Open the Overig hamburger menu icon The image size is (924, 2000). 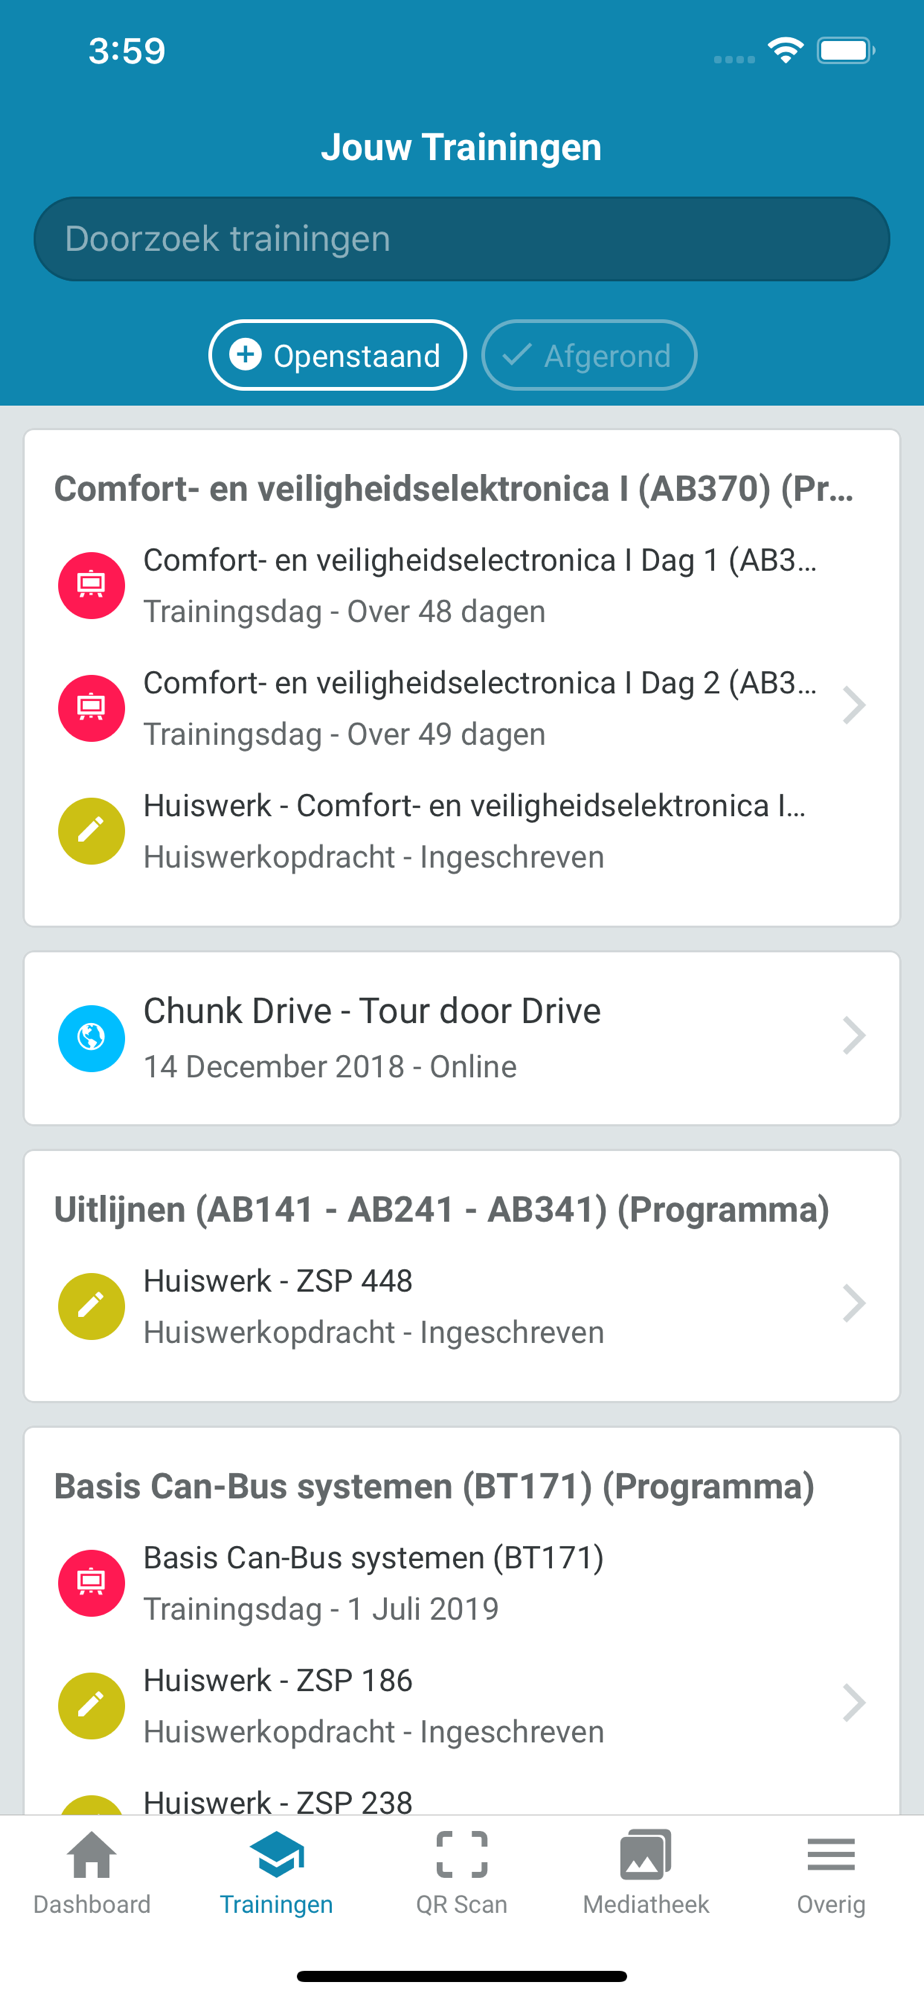pyautogui.click(x=831, y=1855)
